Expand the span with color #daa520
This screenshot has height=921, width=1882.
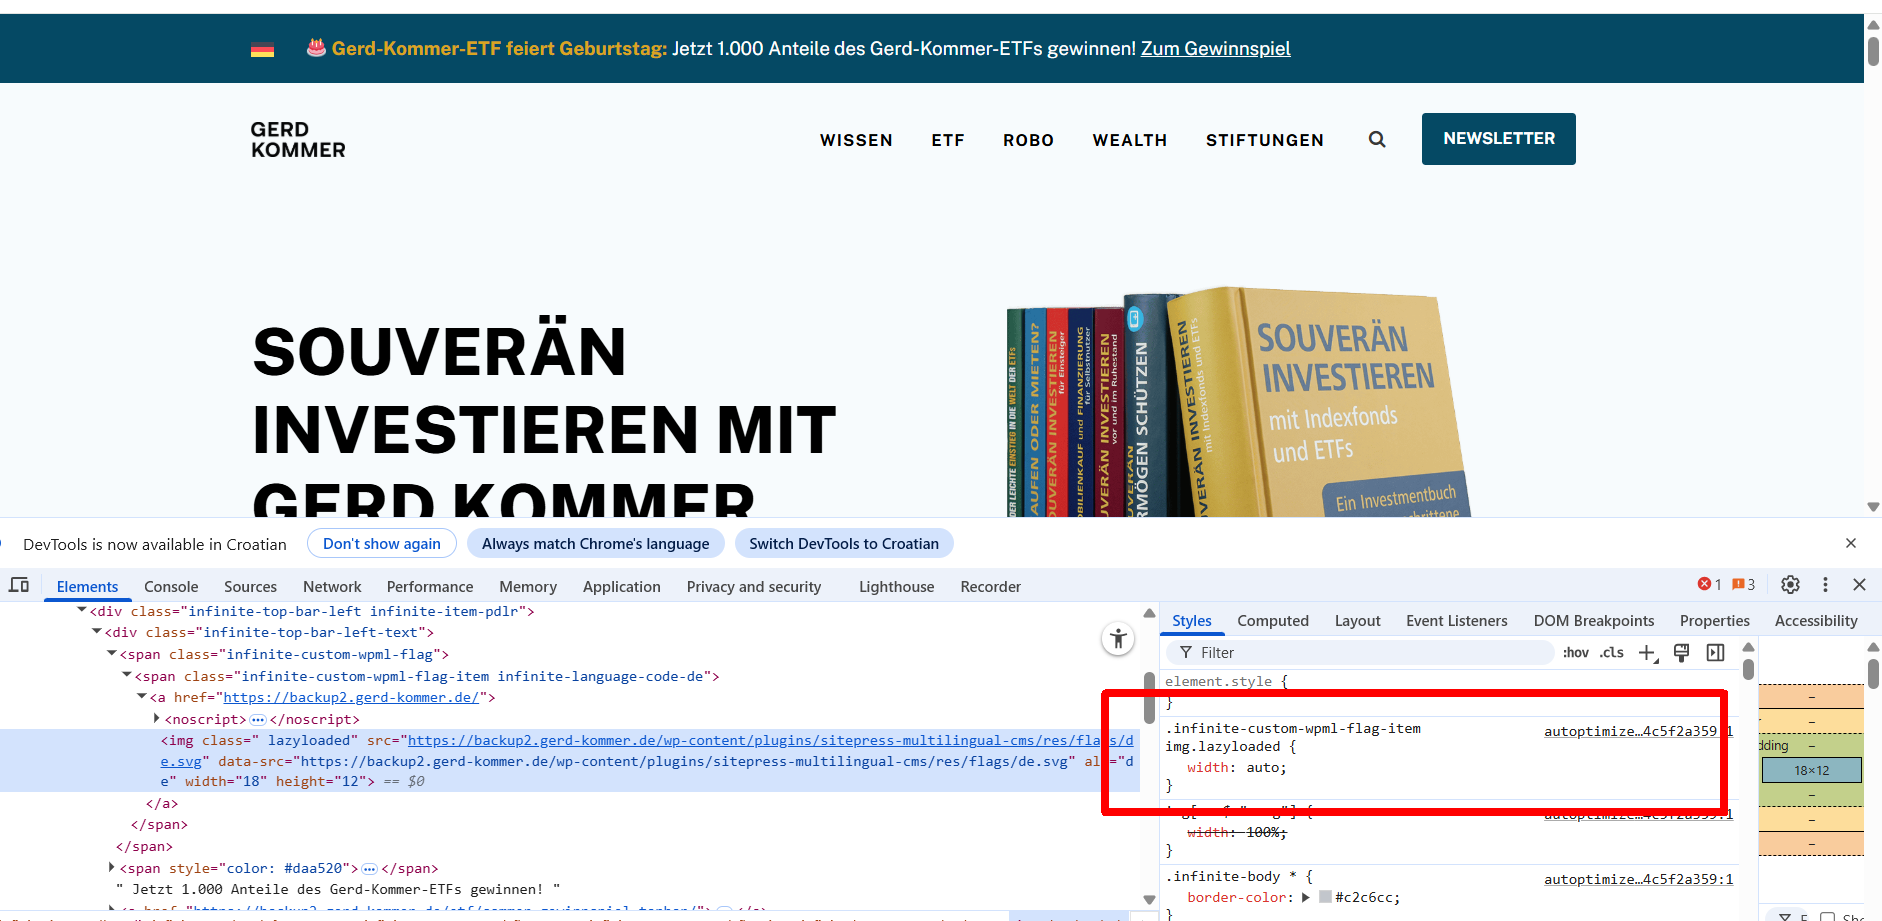pyautogui.click(x=112, y=868)
